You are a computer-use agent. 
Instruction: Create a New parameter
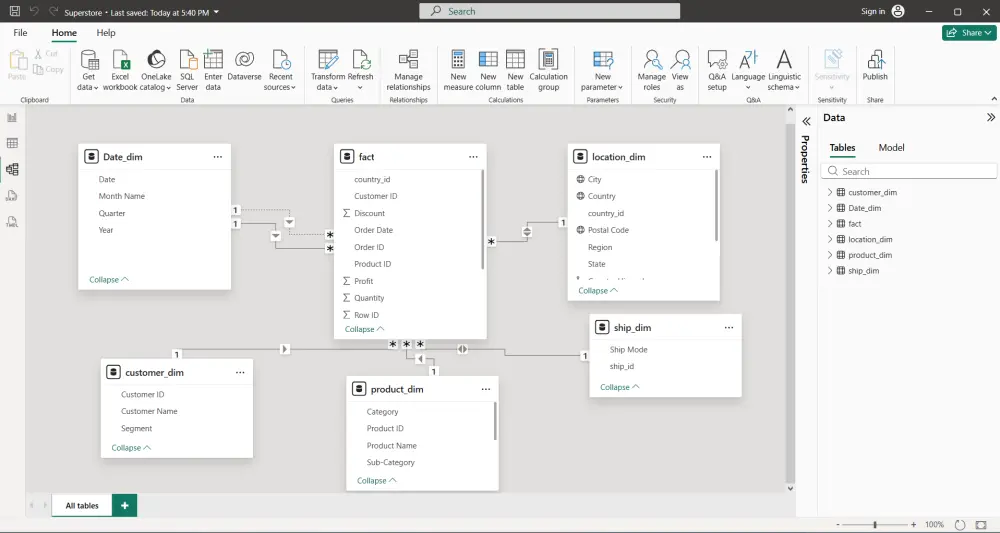[602, 70]
